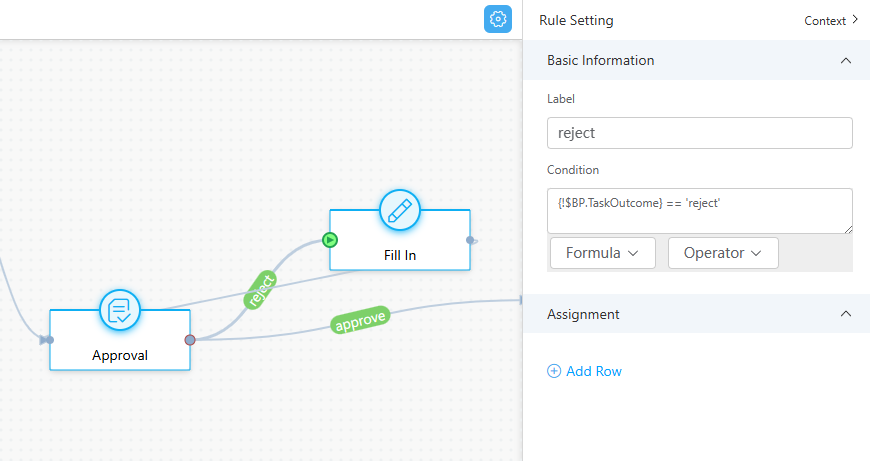870x461 pixels.
Task: Click the blue settings gear icon
Action: tap(498, 19)
